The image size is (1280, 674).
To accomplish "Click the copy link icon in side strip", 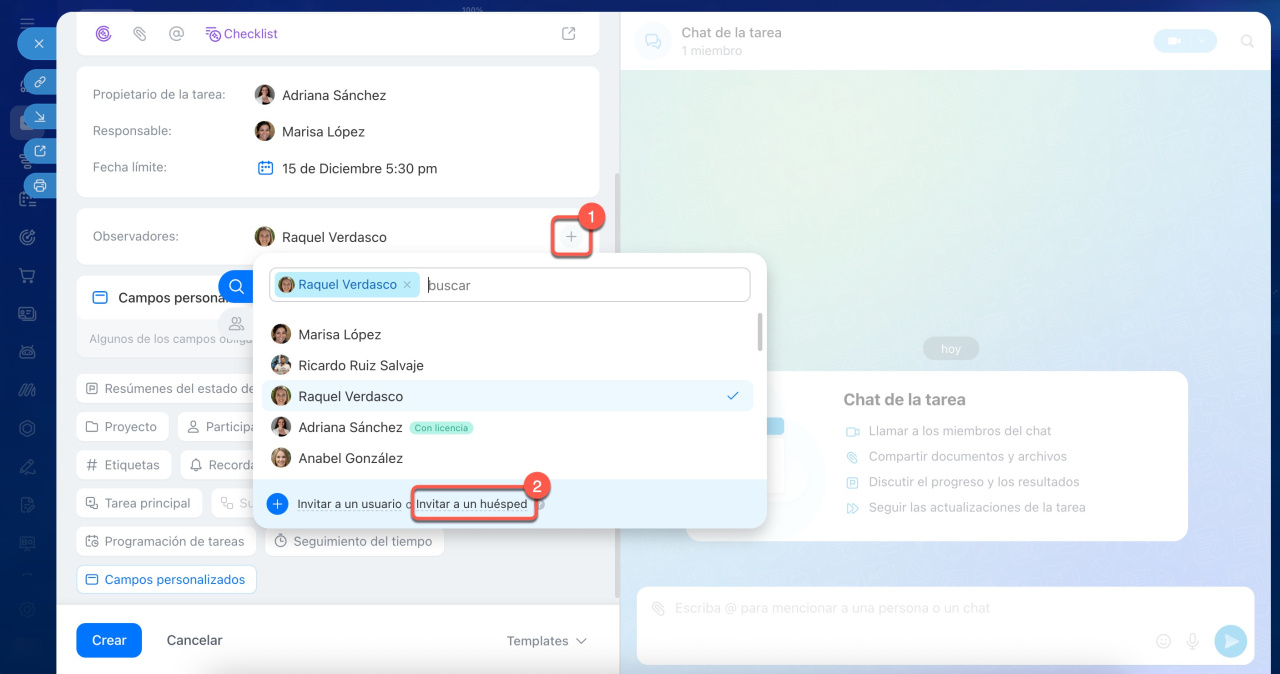I will pos(40,82).
